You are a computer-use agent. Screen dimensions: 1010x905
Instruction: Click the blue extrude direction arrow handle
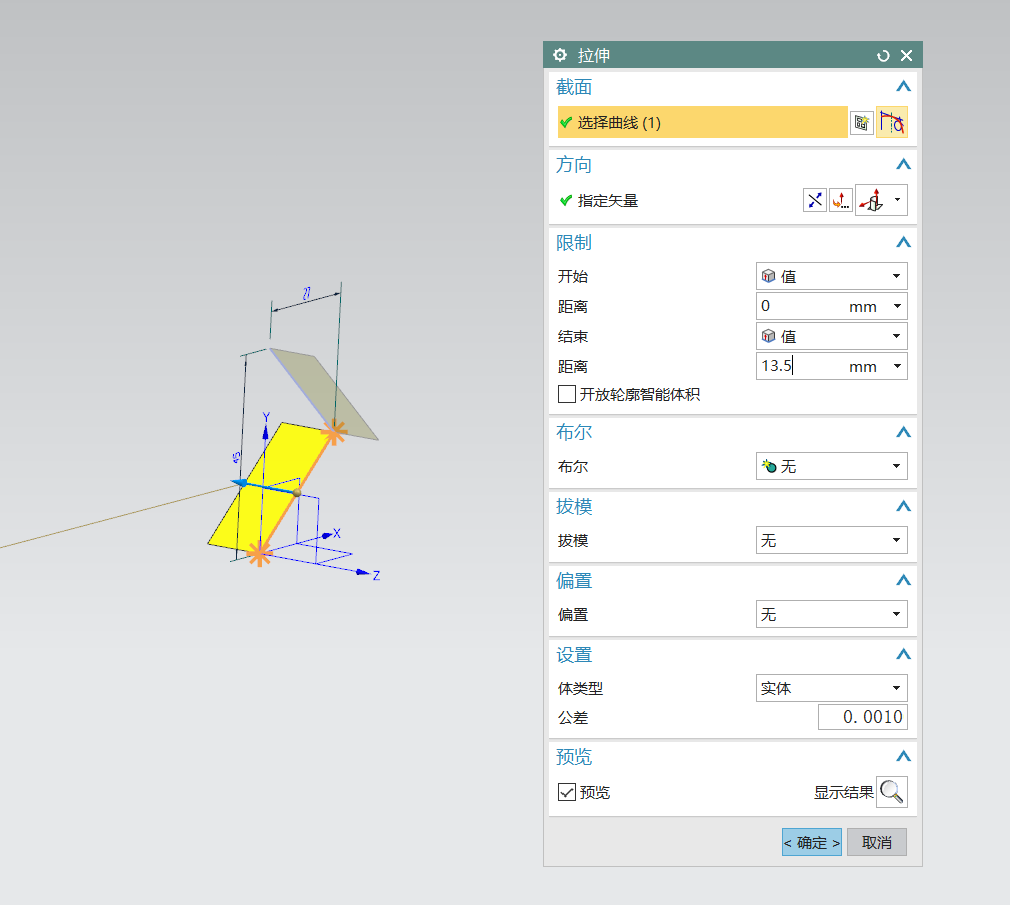coord(240,483)
